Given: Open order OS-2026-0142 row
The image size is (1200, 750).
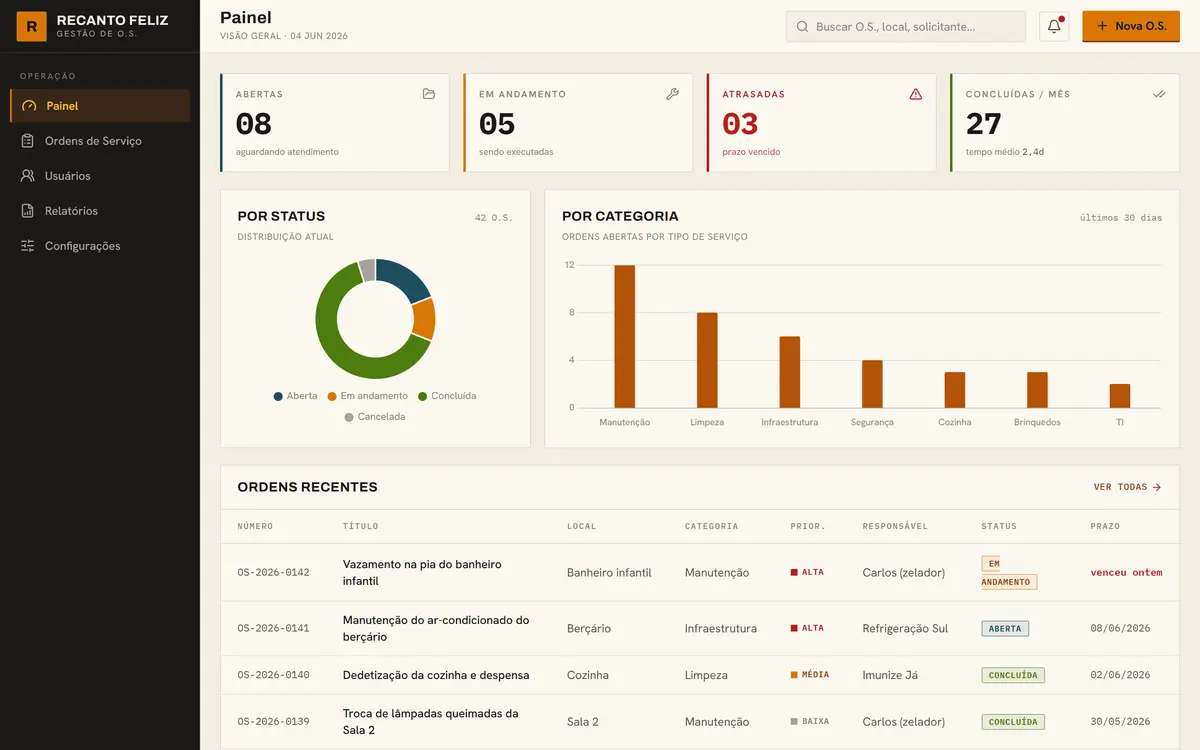Looking at the screenshot, I should click(x=700, y=573).
